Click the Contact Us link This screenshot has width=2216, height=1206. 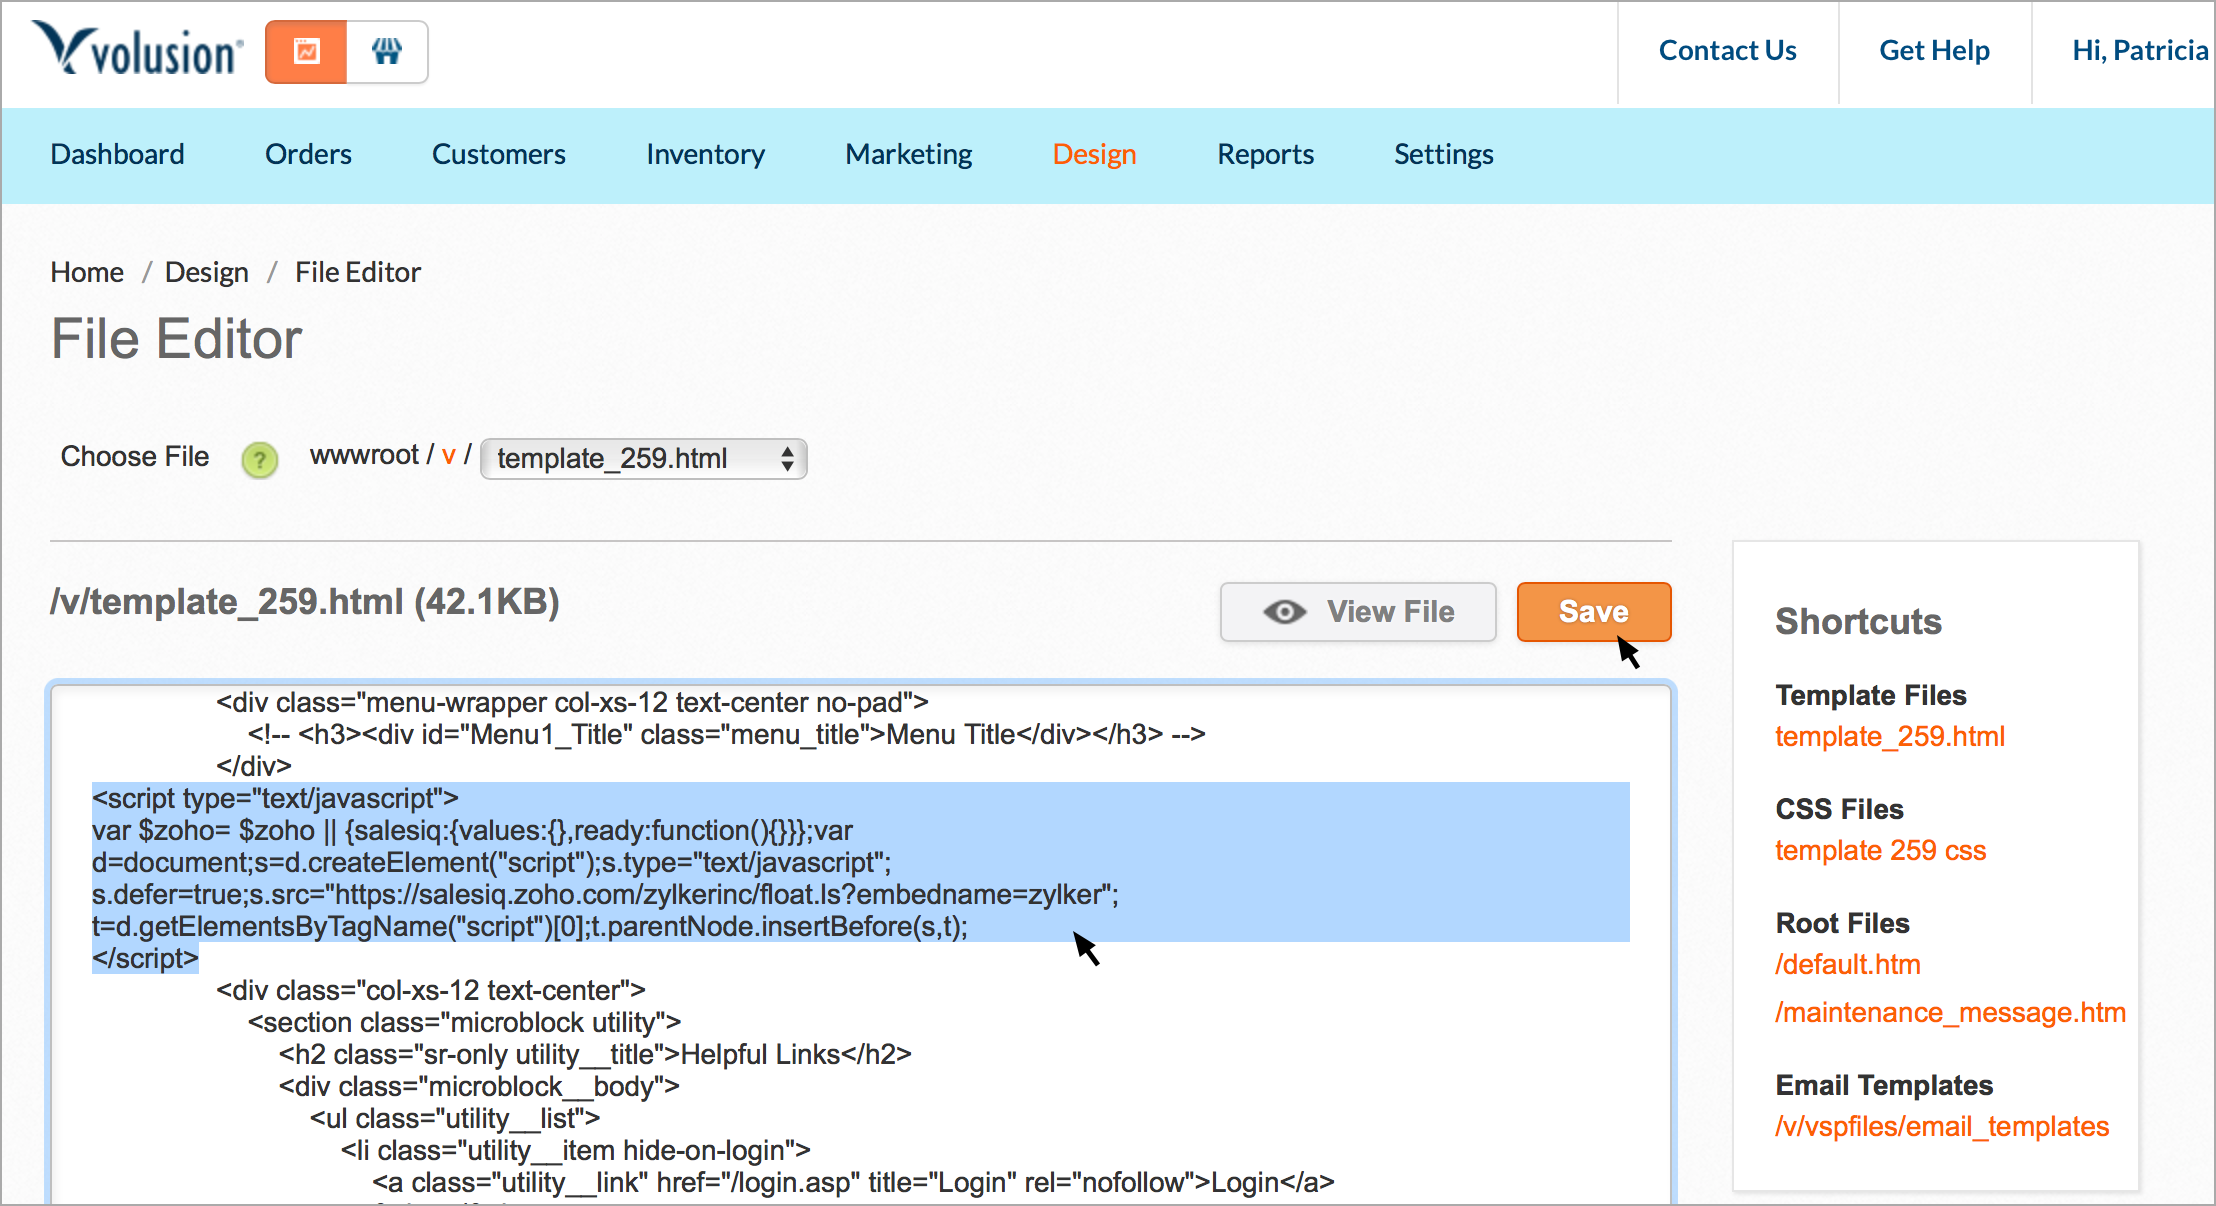1727,51
